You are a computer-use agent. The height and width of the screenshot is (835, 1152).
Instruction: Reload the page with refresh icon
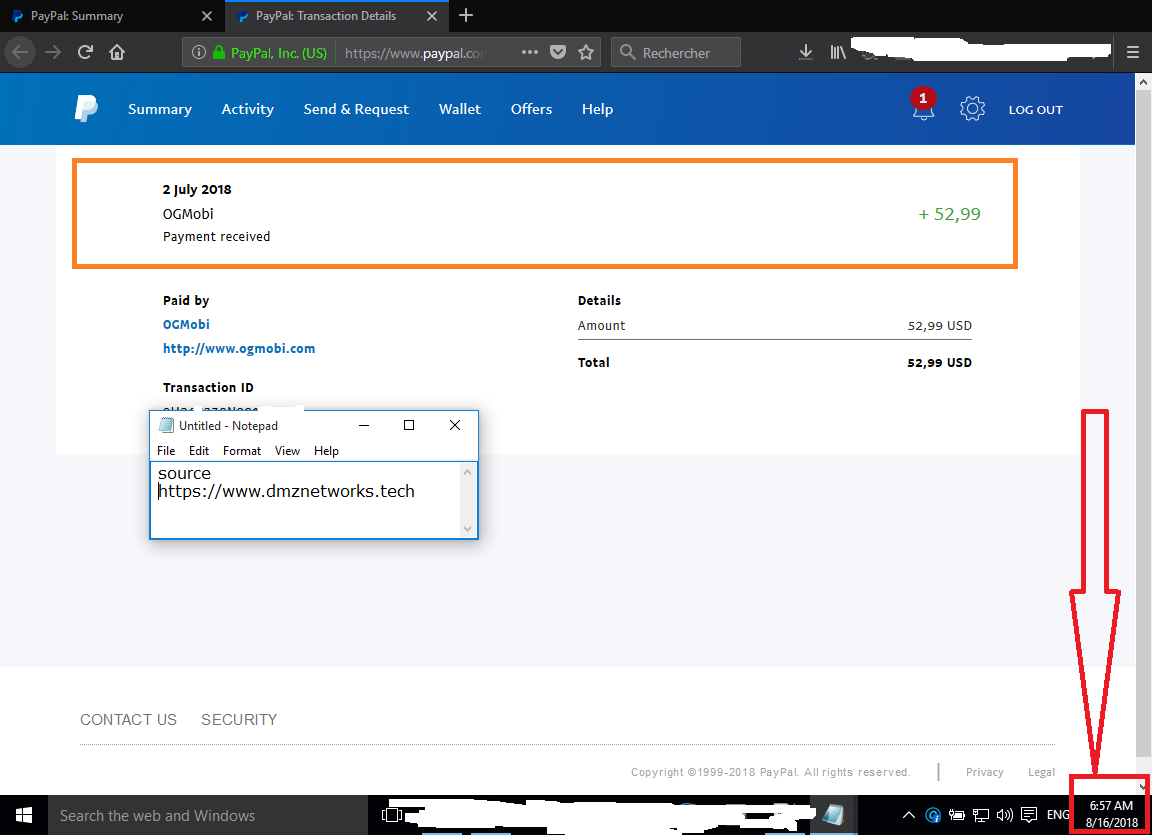point(85,52)
